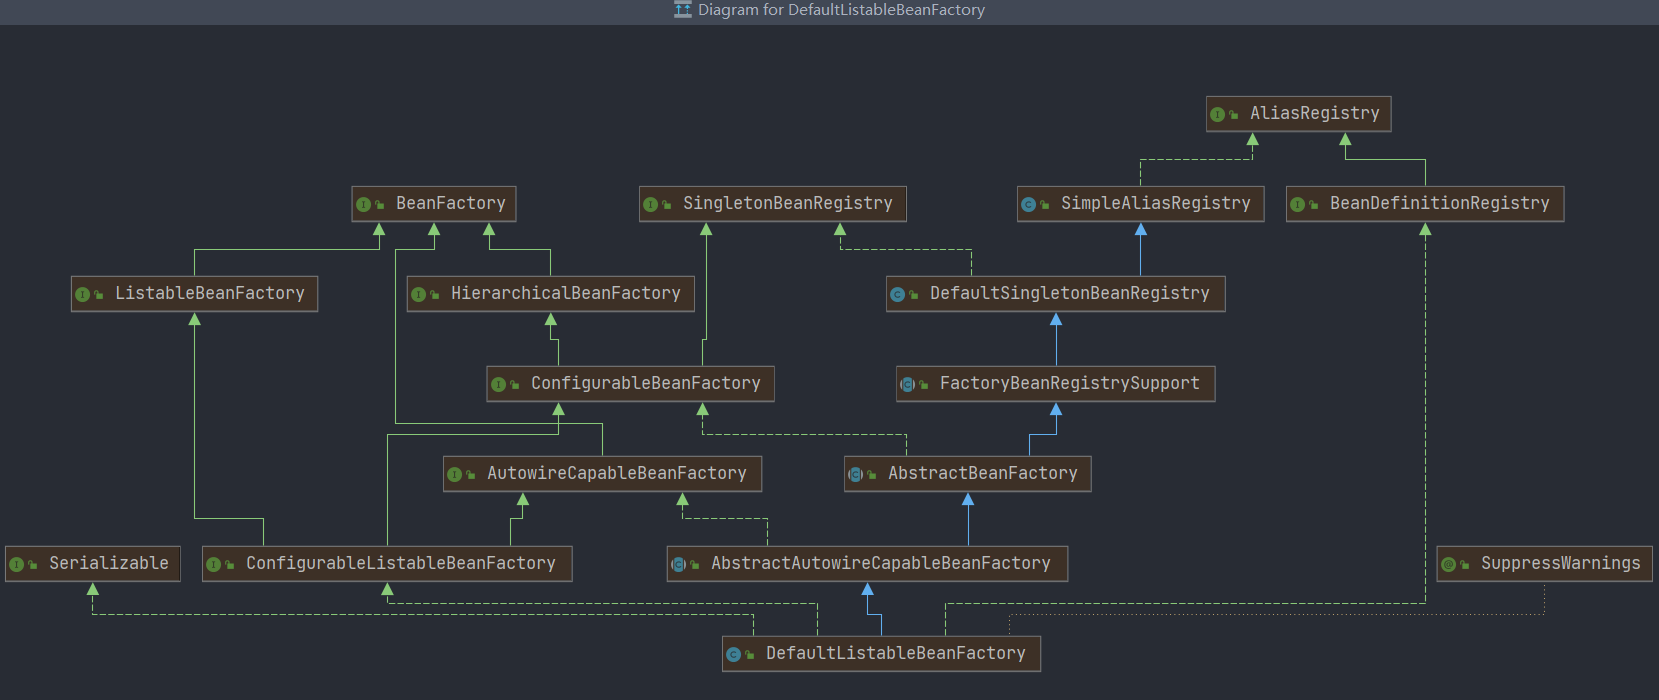Click the diagram icon in the title bar
The image size is (1659, 700).
(682, 10)
